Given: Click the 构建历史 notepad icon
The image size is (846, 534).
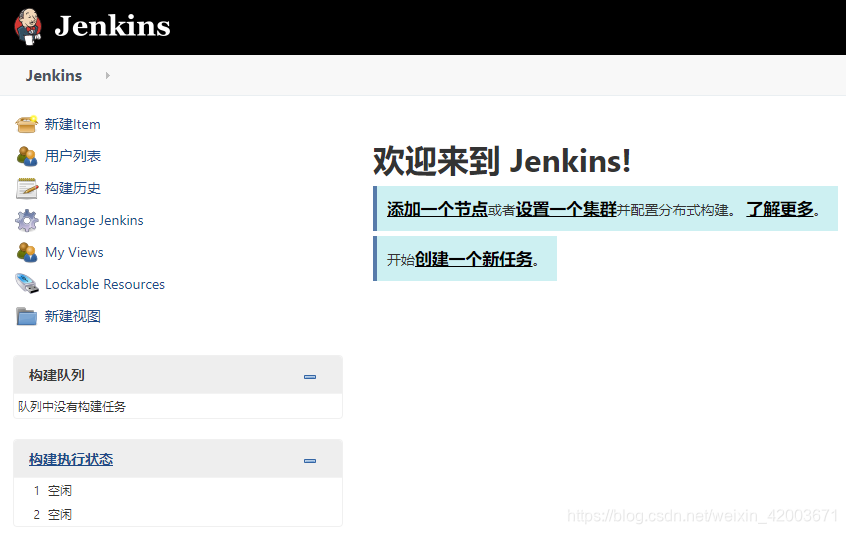Looking at the screenshot, I should tap(26, 188).
